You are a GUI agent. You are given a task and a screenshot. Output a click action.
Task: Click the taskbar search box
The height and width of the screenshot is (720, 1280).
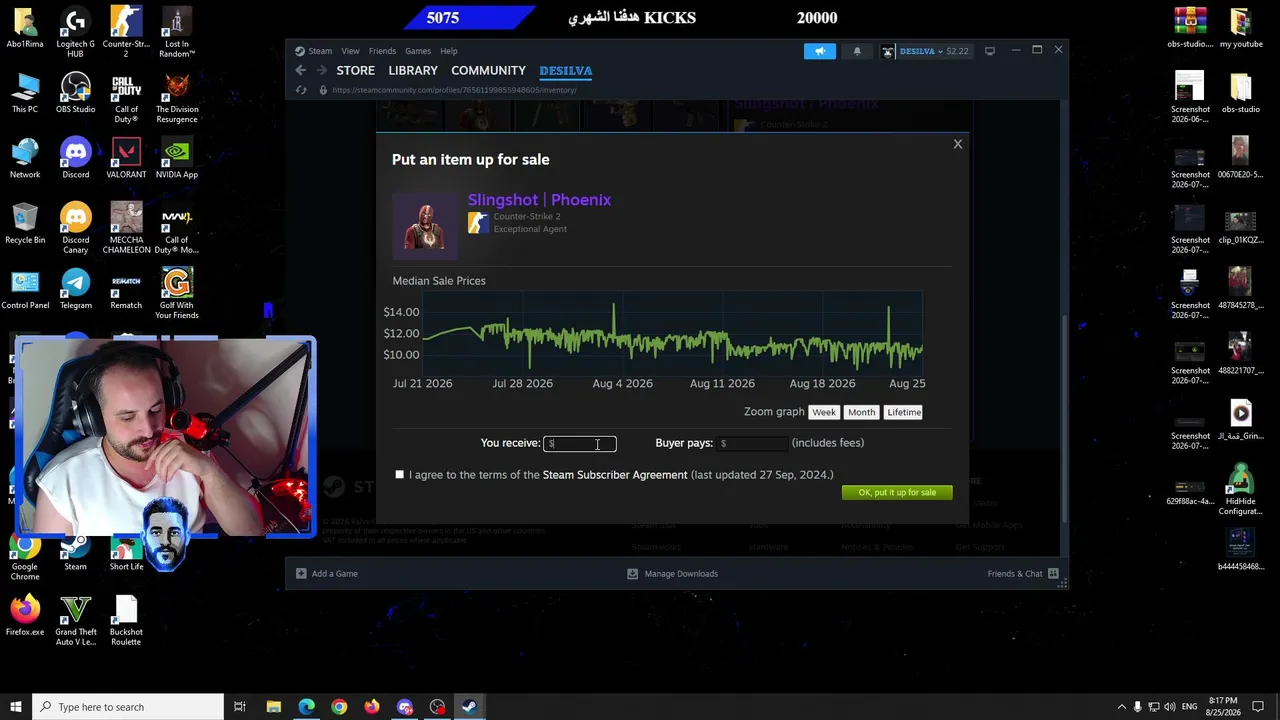(x=128, y=707)
